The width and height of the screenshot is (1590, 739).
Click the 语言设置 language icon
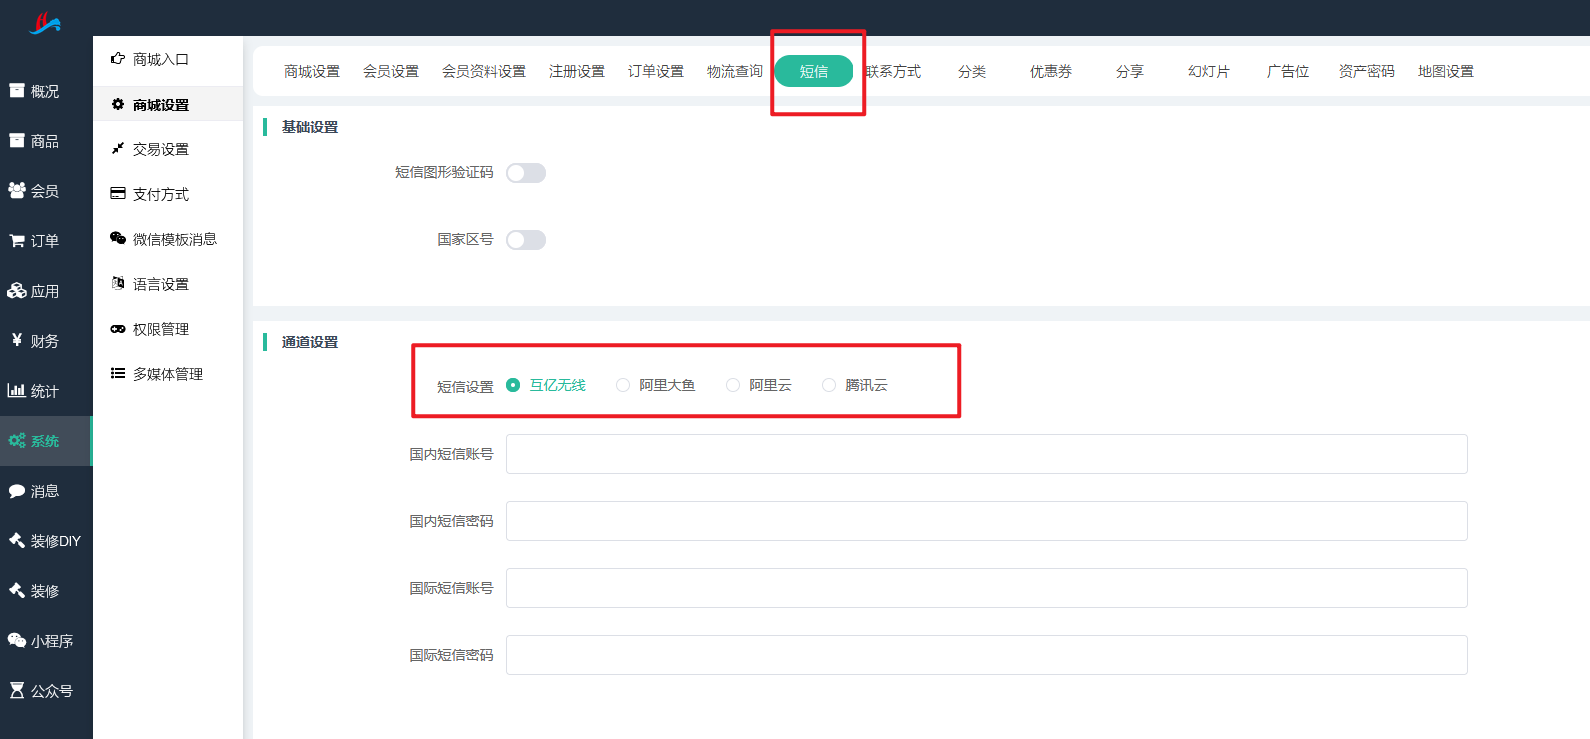click(x=118, y=283)
